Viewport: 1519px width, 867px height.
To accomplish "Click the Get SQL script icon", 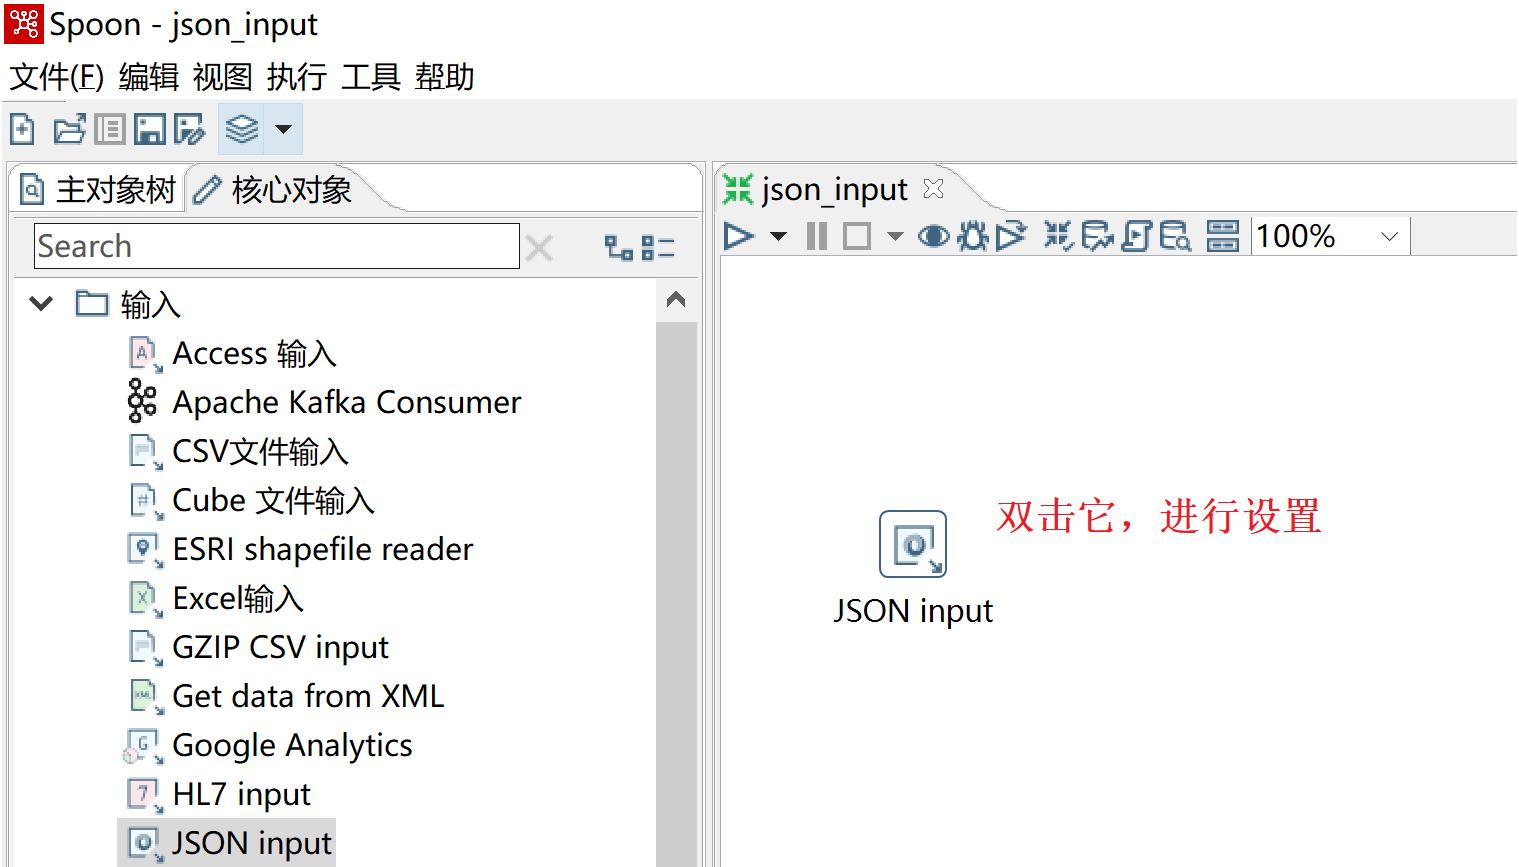I will (1136, 237).
